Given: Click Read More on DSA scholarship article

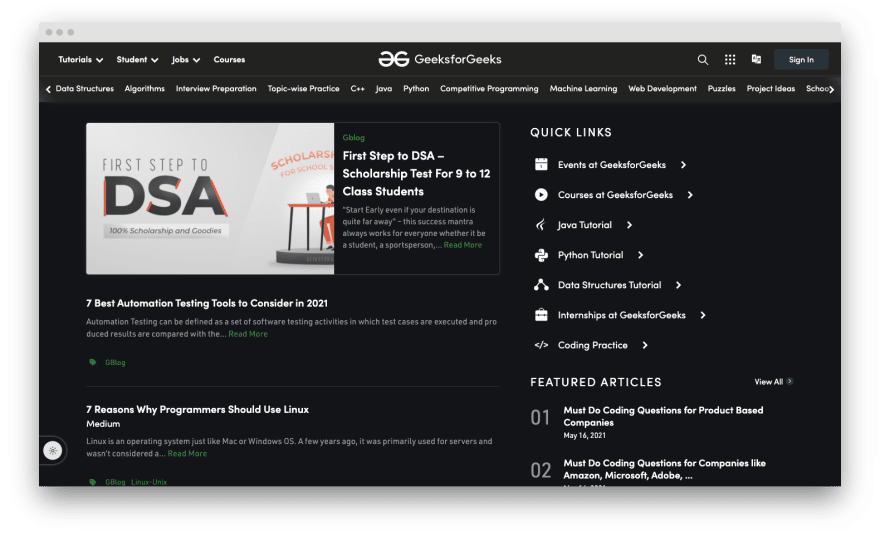Looking at the screenshot, I should (x=462, y=245).
